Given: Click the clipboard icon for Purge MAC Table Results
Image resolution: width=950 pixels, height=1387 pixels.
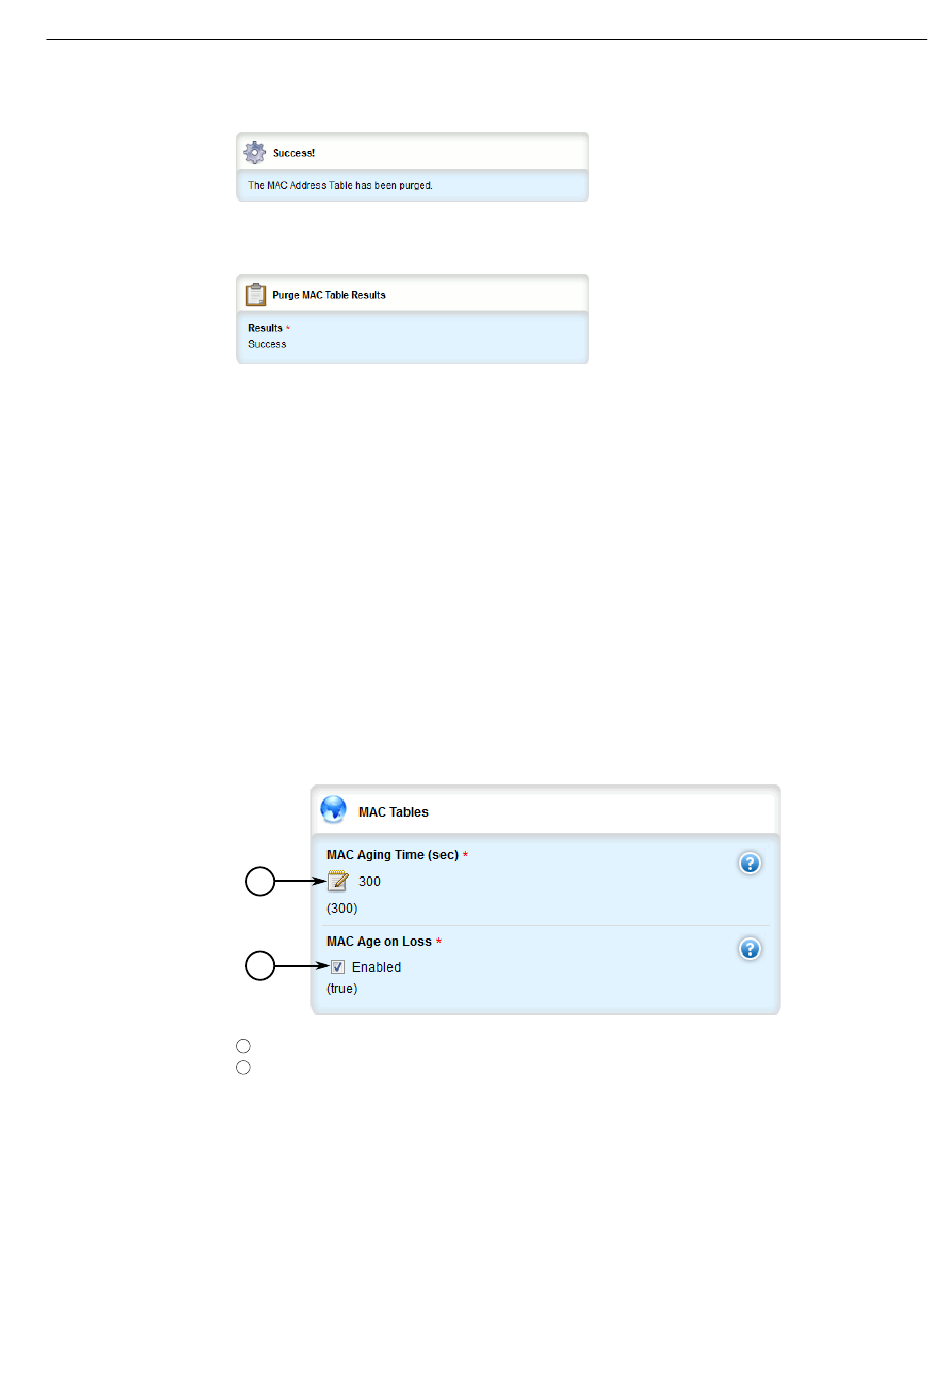Looking at the screenshot, I should tap(256, 294).
